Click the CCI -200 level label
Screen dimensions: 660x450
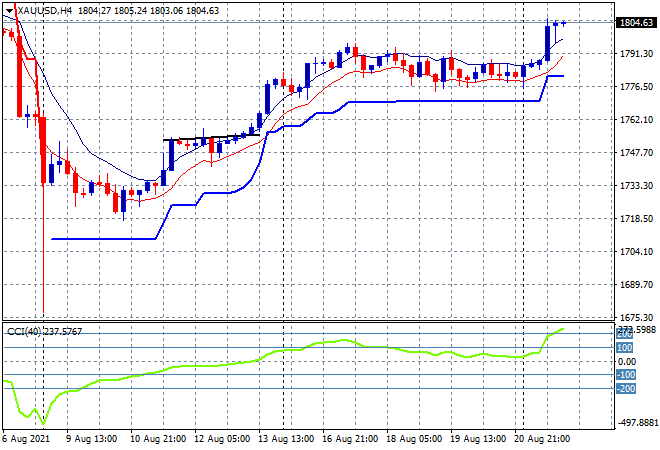point(626,389)
